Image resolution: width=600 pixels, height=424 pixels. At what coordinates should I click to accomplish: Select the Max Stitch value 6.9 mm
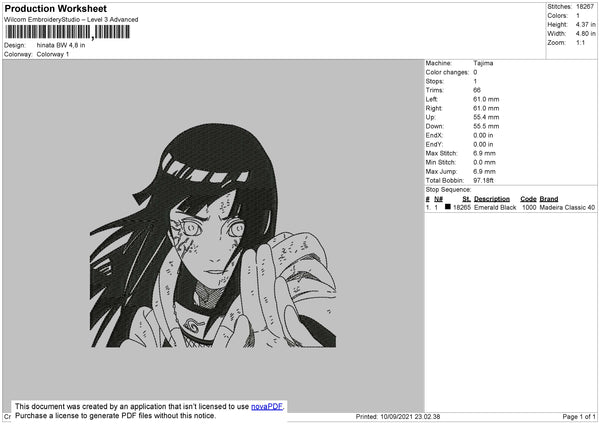(484, 153)
